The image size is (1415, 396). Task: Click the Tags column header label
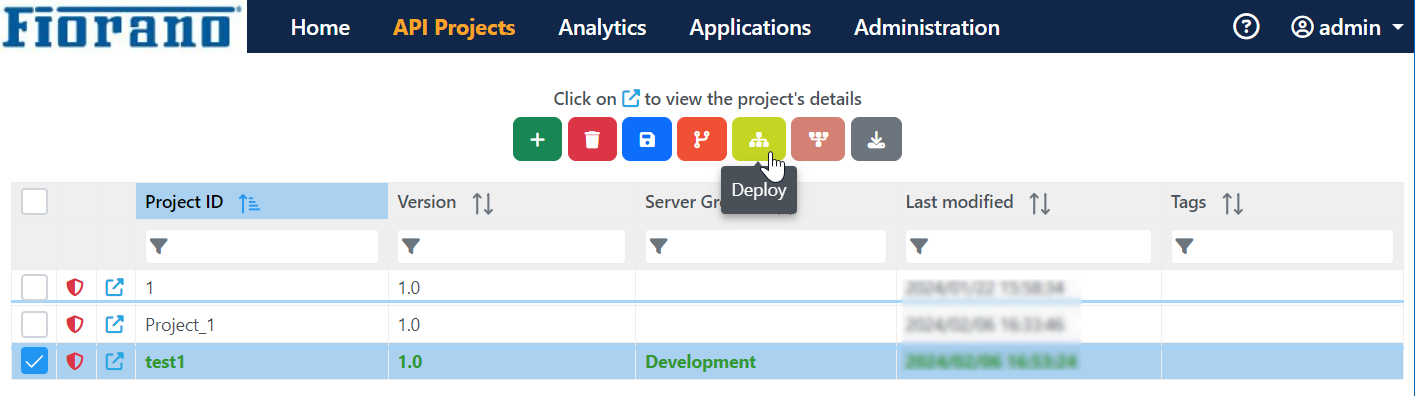tap(1189, 202)
